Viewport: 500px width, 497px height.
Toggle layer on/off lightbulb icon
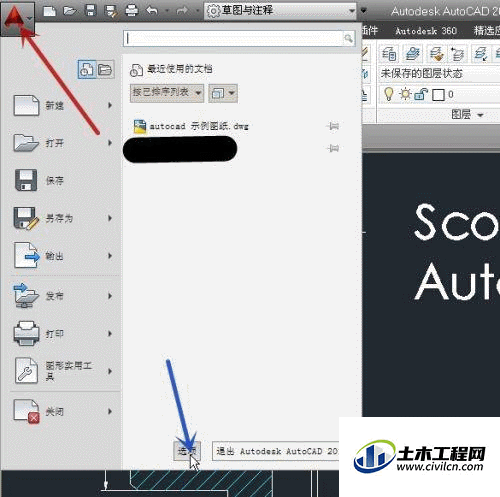(389, 94)
